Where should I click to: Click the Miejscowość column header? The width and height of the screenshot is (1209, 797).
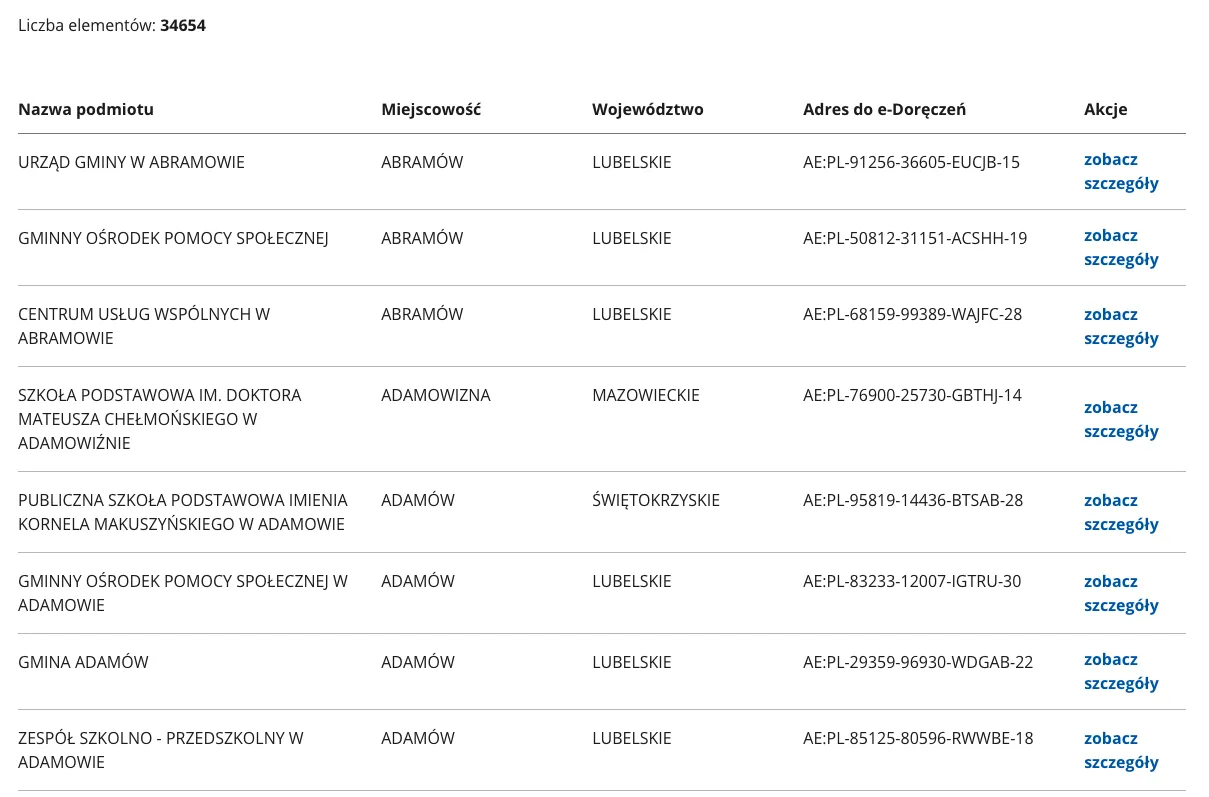431,109
